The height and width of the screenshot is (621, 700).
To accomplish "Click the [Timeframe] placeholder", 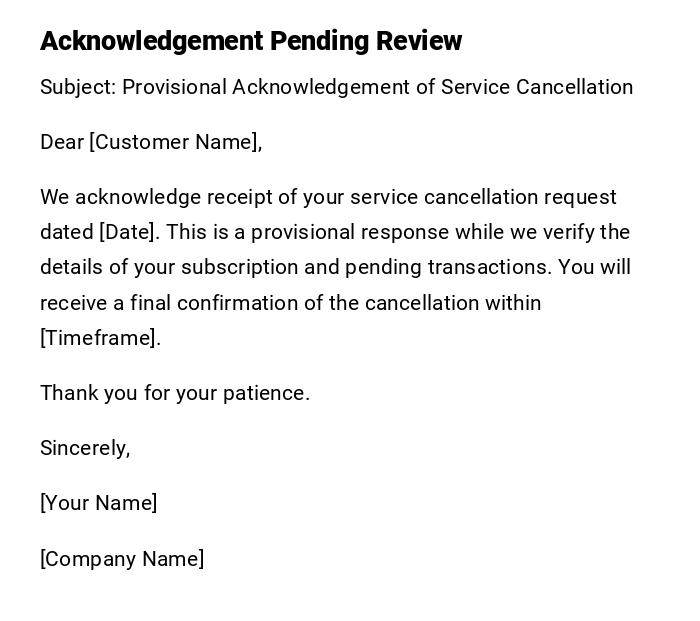I will click(x=100, y=338).
